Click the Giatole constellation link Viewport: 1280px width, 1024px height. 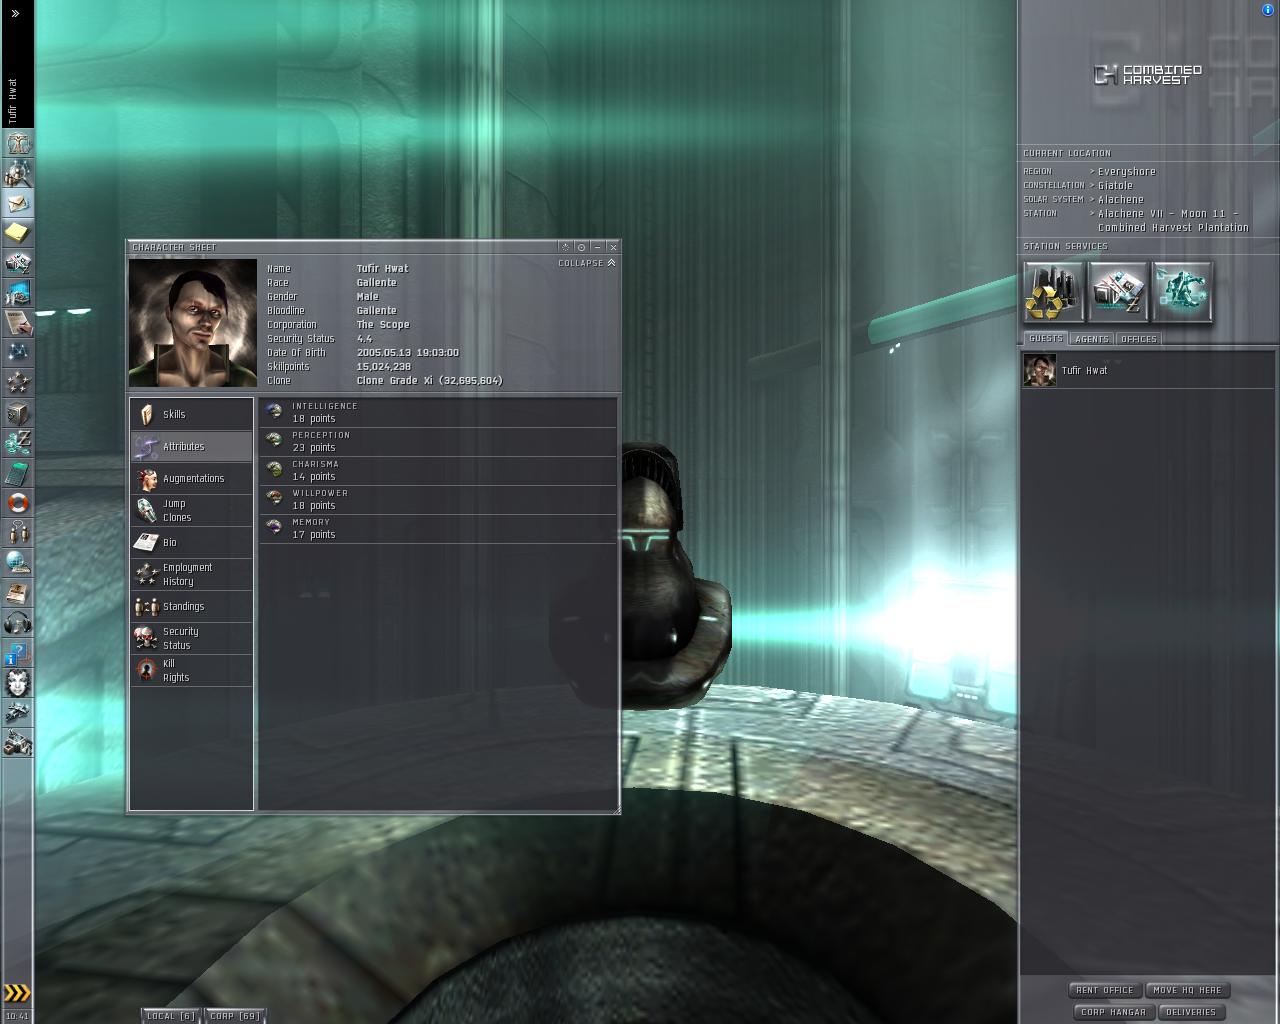(1115, 186)
